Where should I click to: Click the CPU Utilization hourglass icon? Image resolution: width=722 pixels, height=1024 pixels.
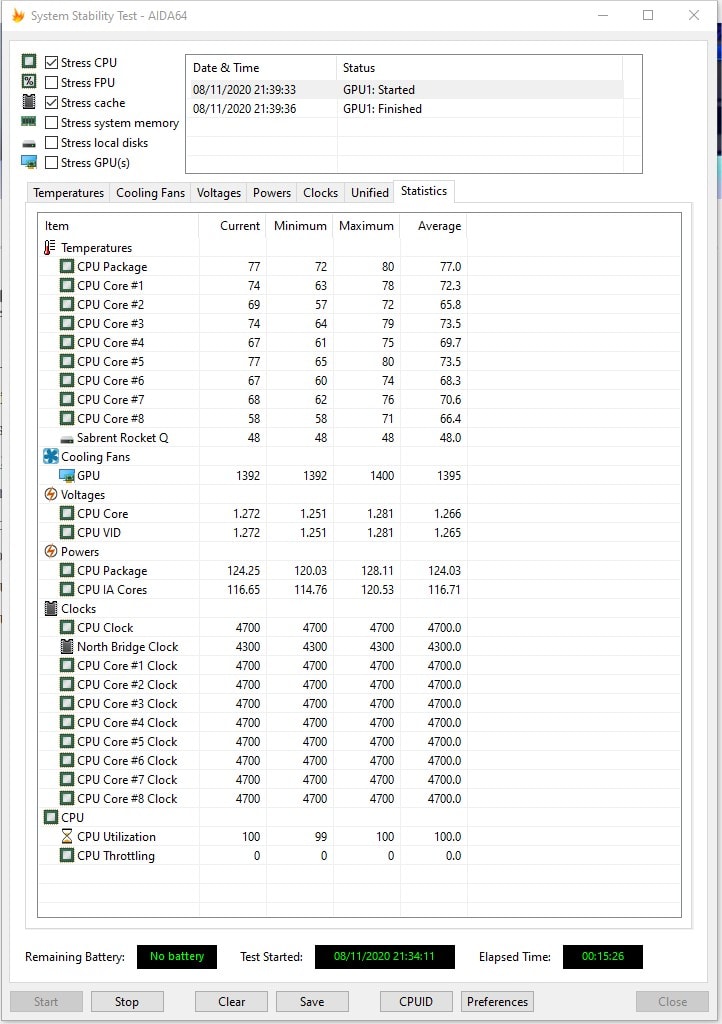[x=67, y=837]
